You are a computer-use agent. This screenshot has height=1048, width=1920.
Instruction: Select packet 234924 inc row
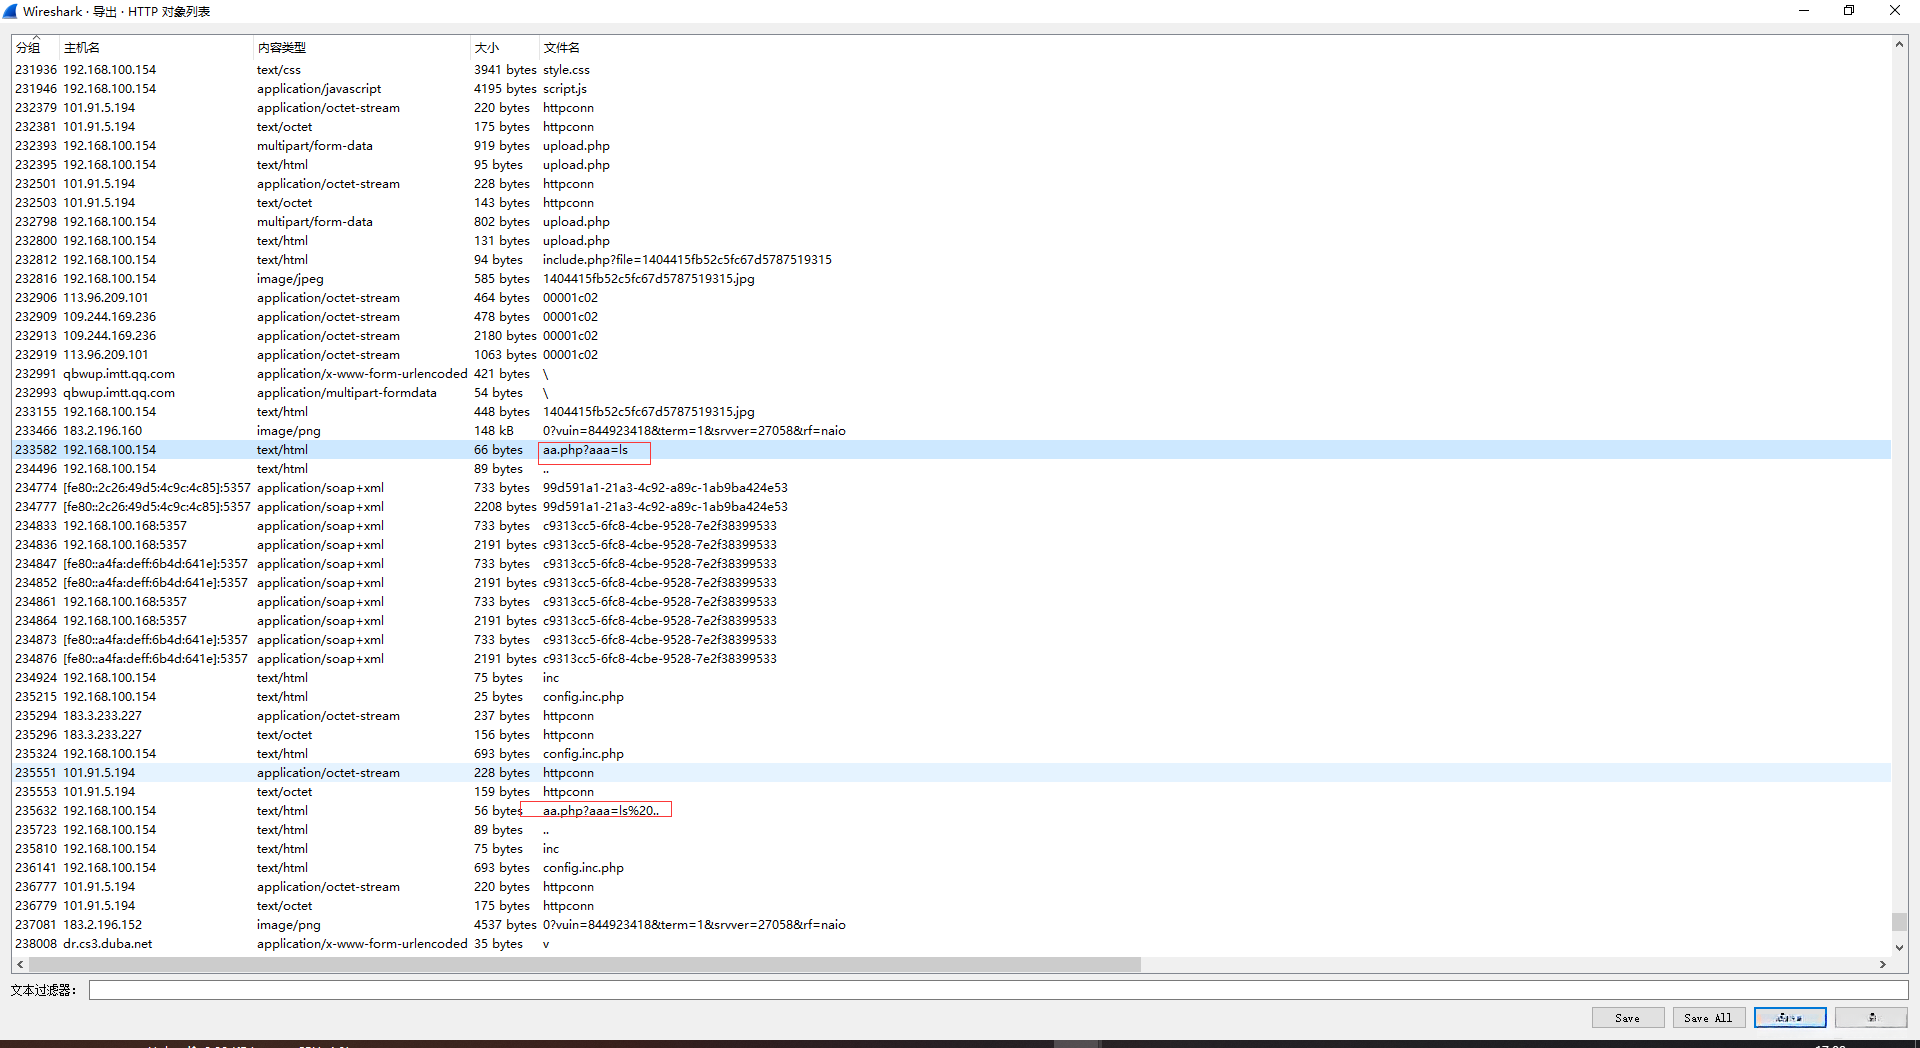[951, 678]
